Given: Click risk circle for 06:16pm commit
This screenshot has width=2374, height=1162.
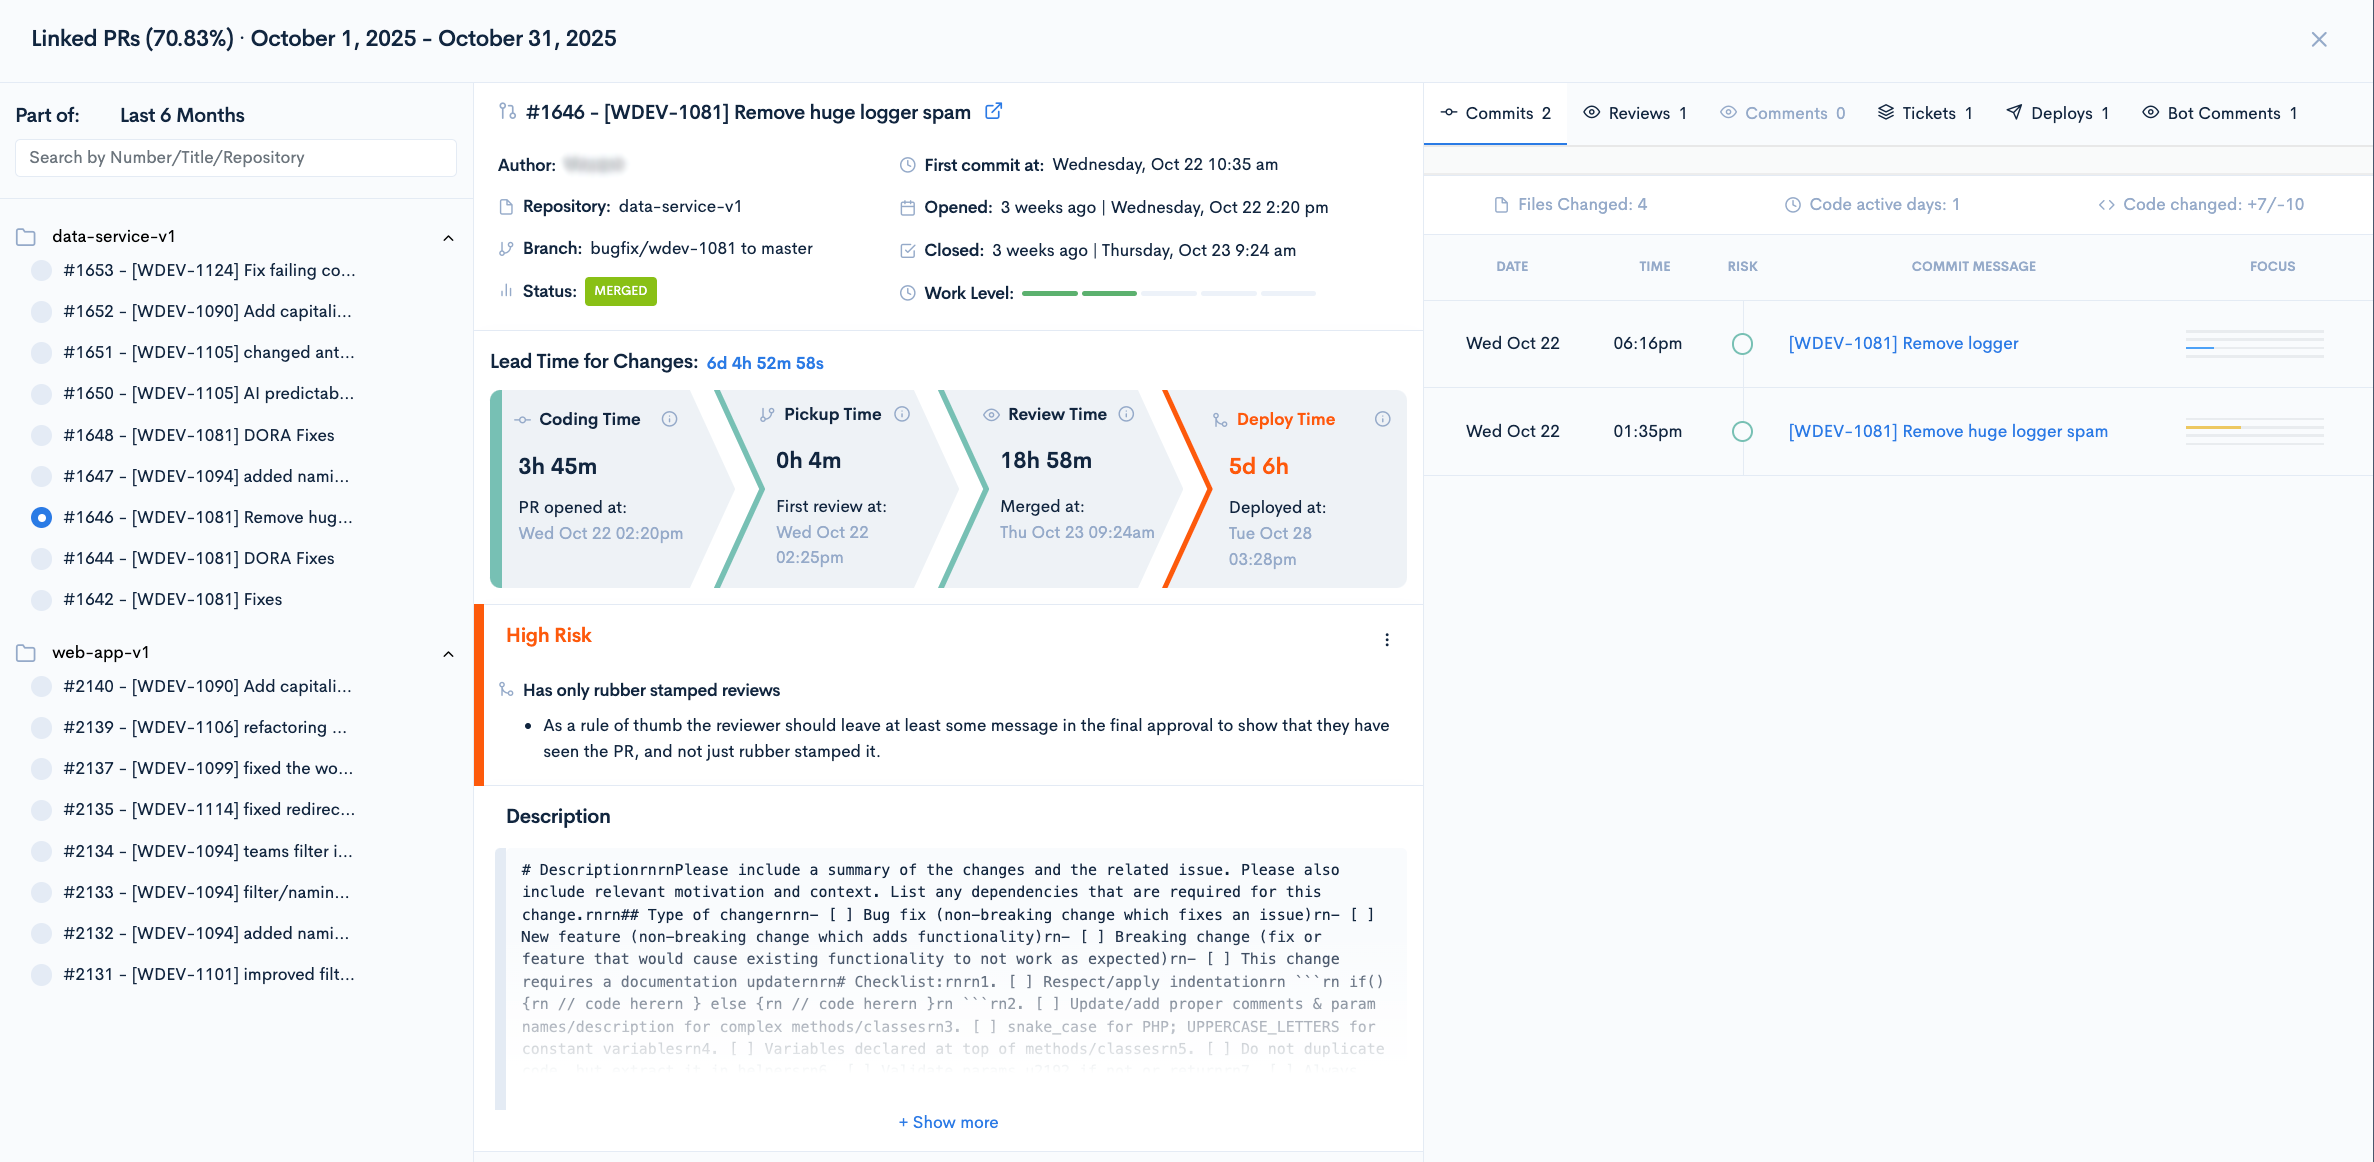Looking at the screenshot, I should [x=1742, y=344].
